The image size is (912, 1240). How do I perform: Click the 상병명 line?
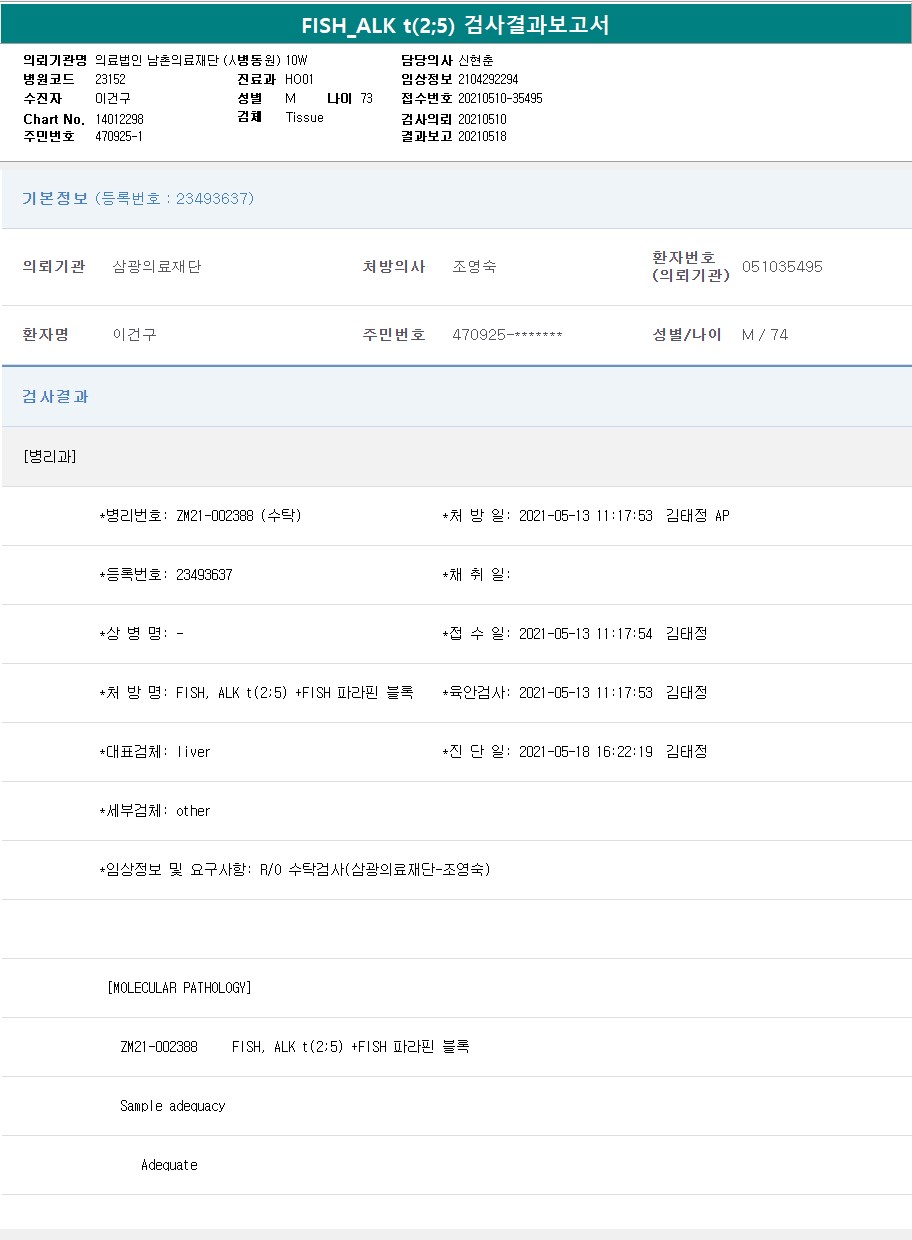tap(141, 634)
